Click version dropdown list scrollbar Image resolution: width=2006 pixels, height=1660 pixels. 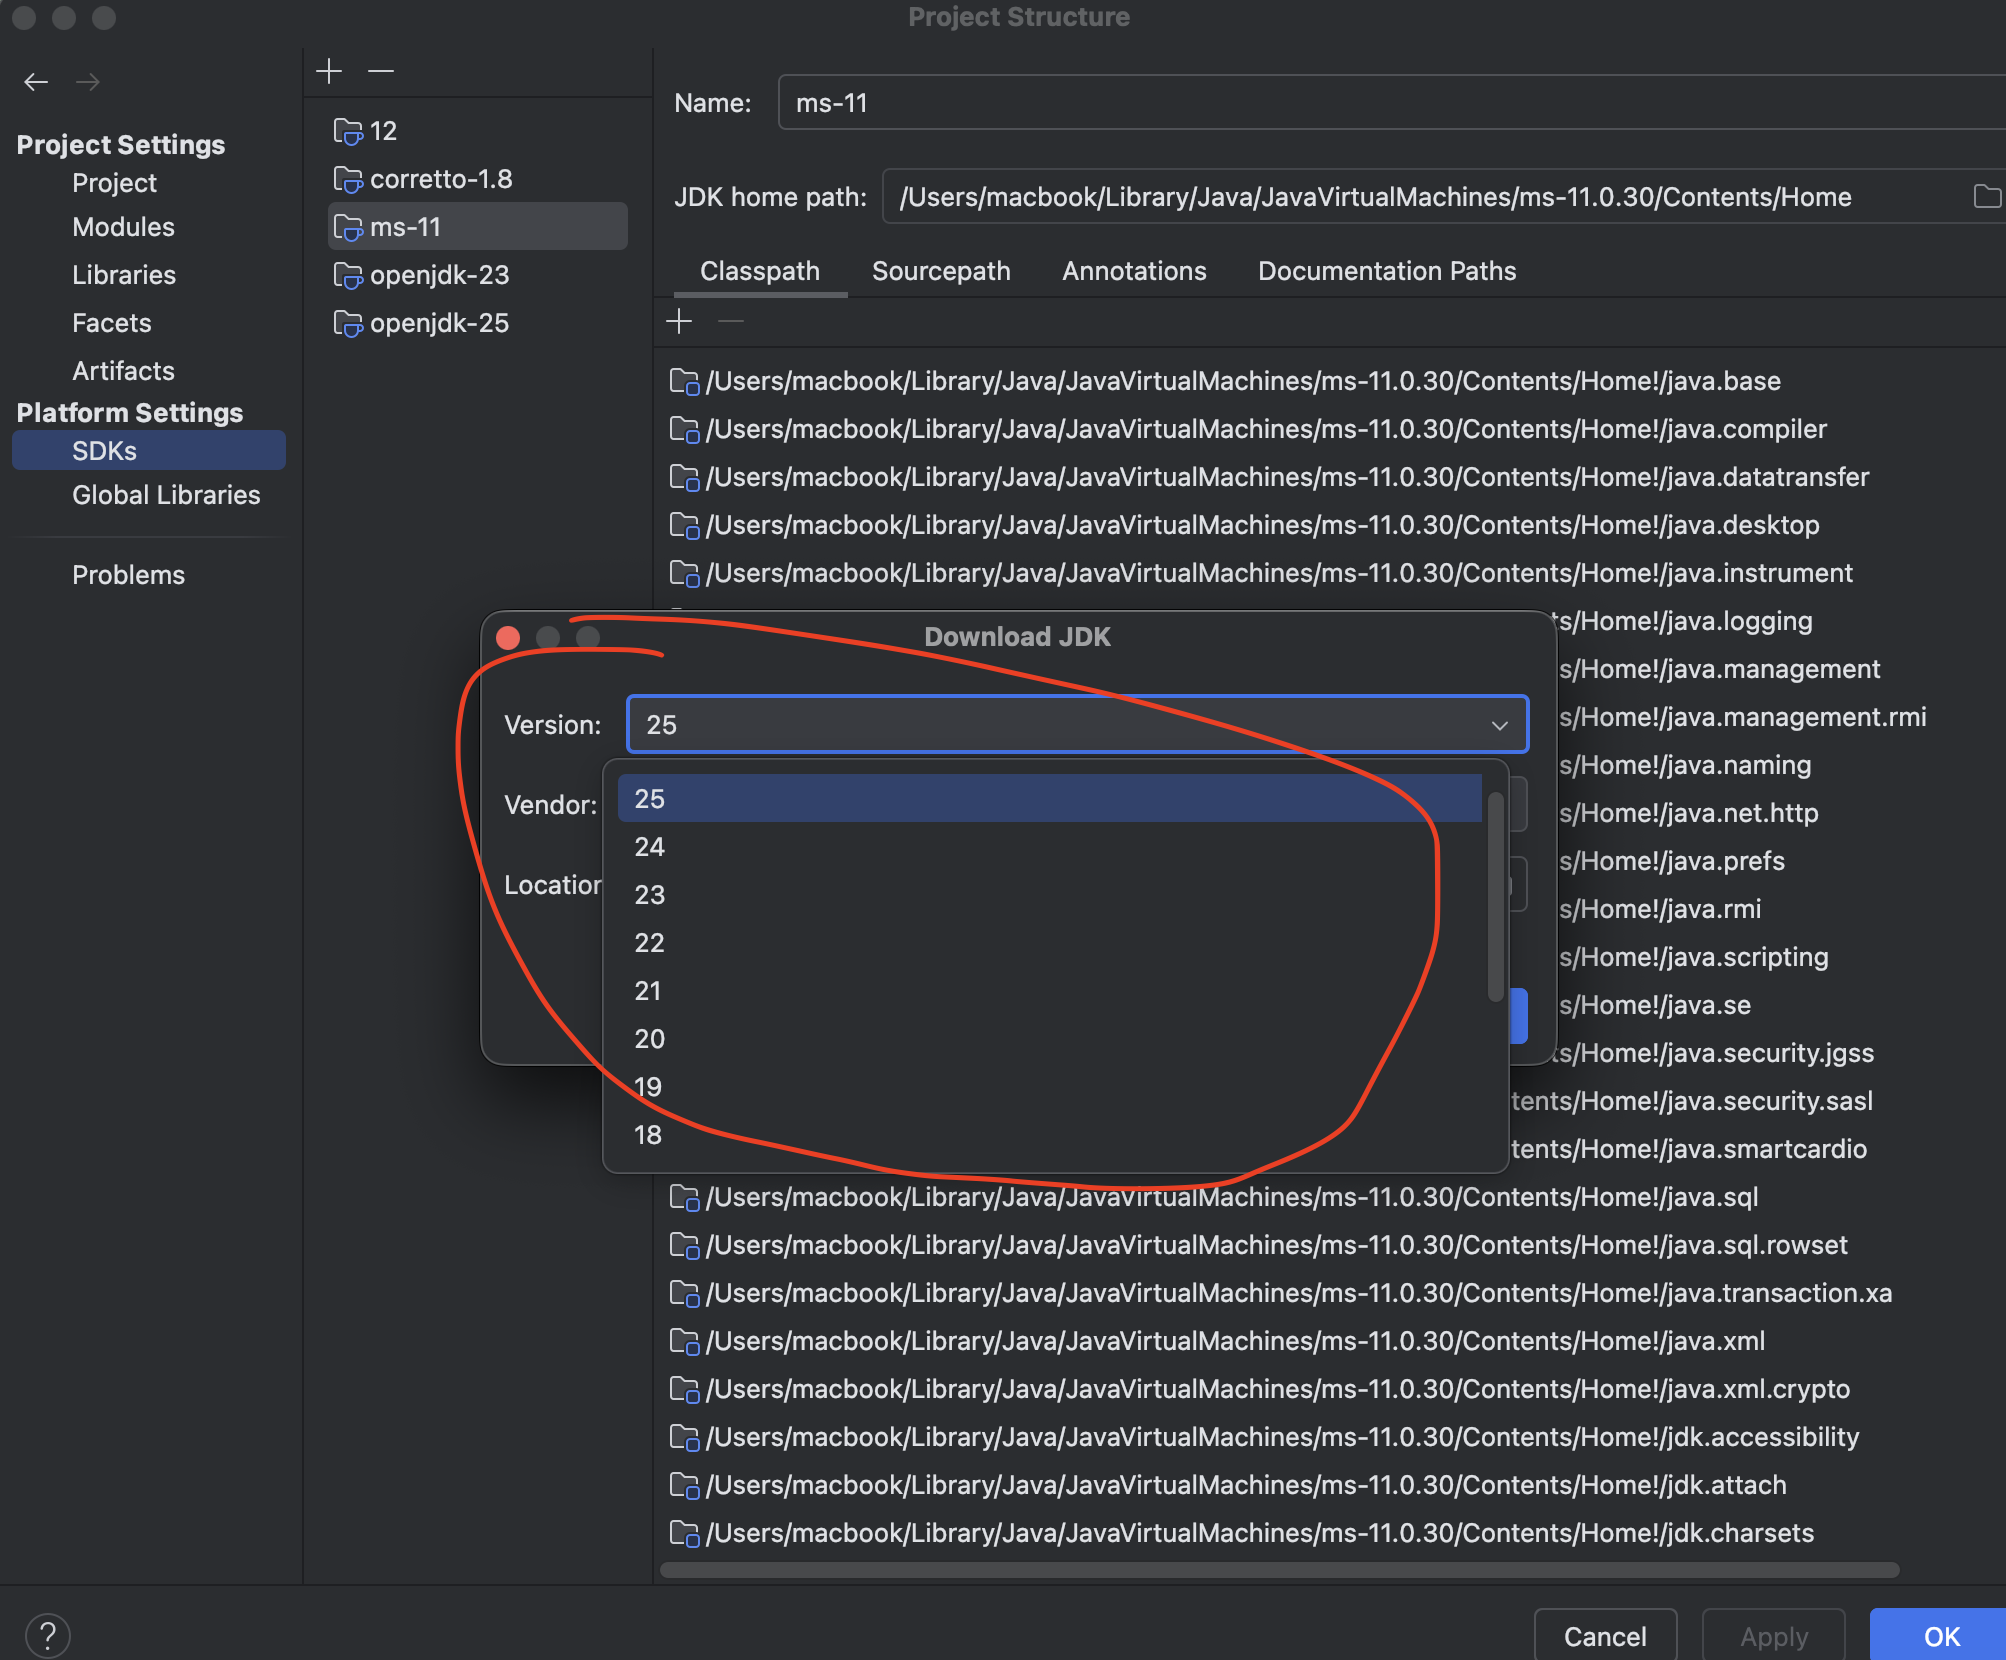(x=1495, y=895)
